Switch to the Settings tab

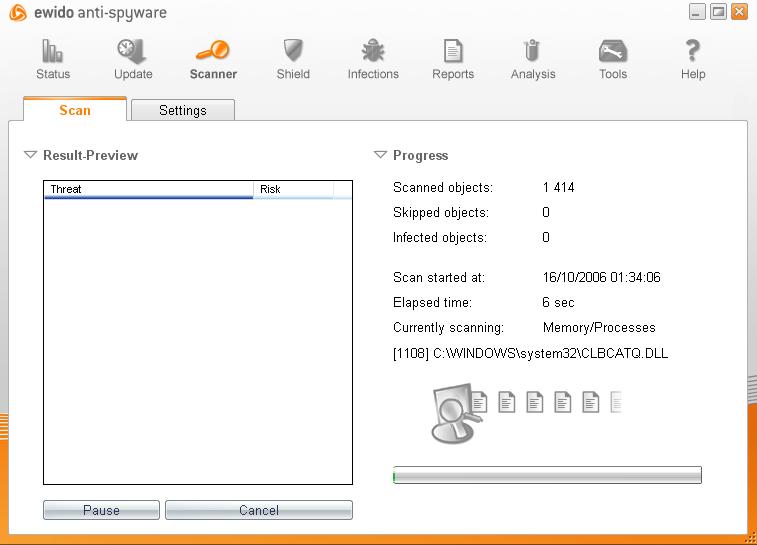click(x=183, y=110)
